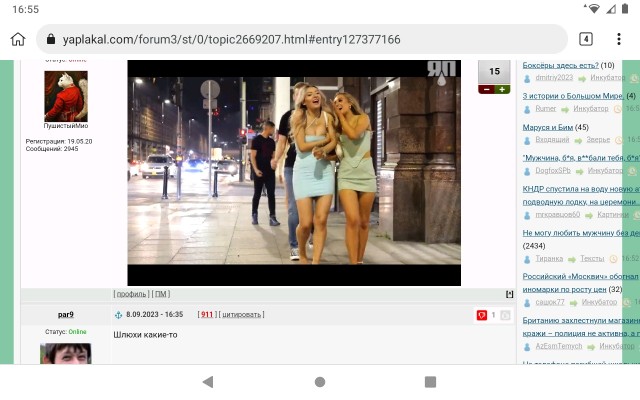This screenshot has height=400, width=640.
Task: Click the user icon beside сашок77
Action: pyautogui.click(x=527, y=303)
